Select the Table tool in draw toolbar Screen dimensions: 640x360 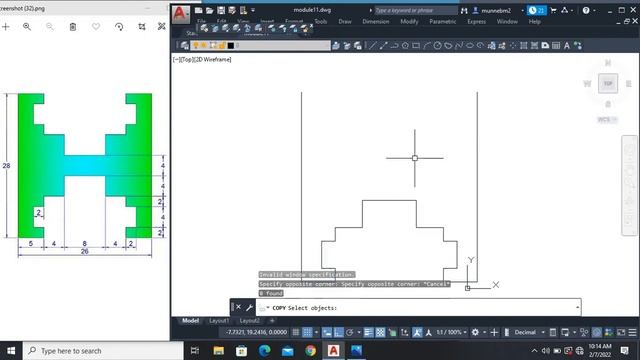pos(556,46)
